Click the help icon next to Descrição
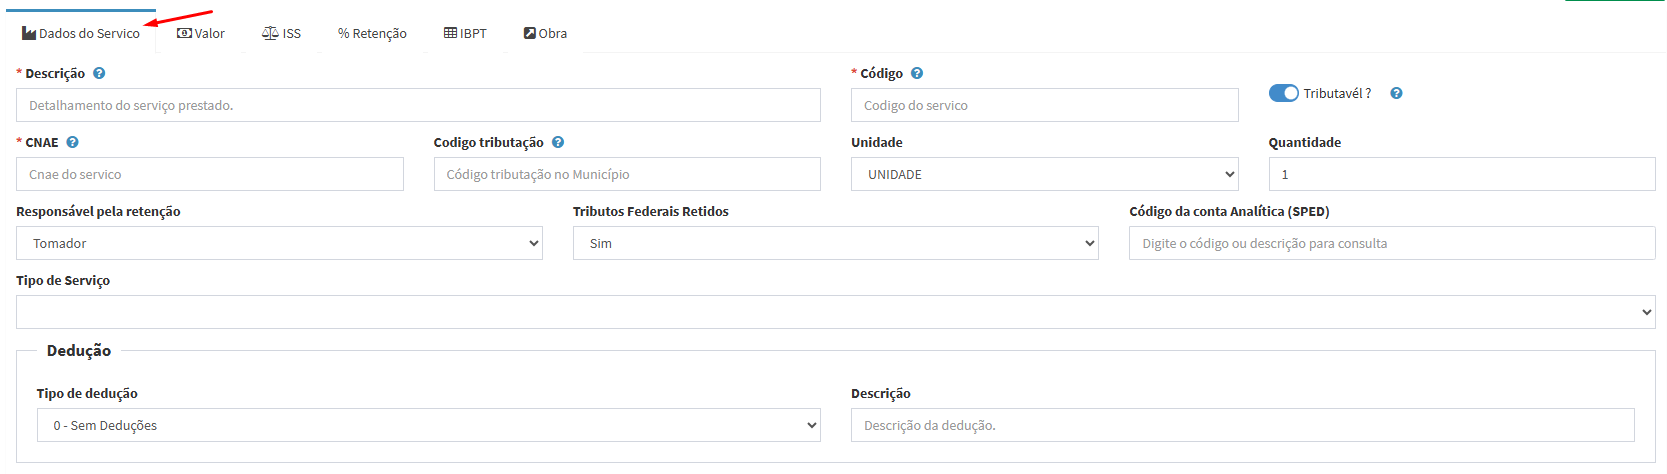 tap(99, 73)
